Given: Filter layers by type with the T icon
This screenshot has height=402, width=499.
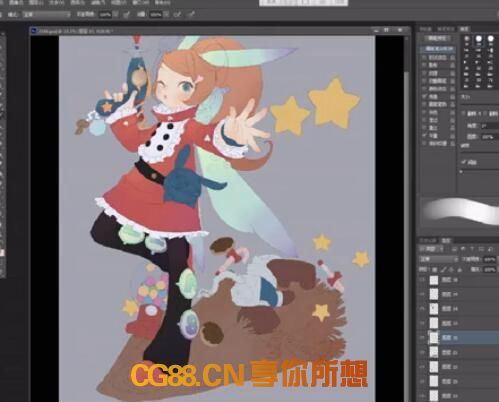Looking at the screenshot, I should click(x=472, y=249).
